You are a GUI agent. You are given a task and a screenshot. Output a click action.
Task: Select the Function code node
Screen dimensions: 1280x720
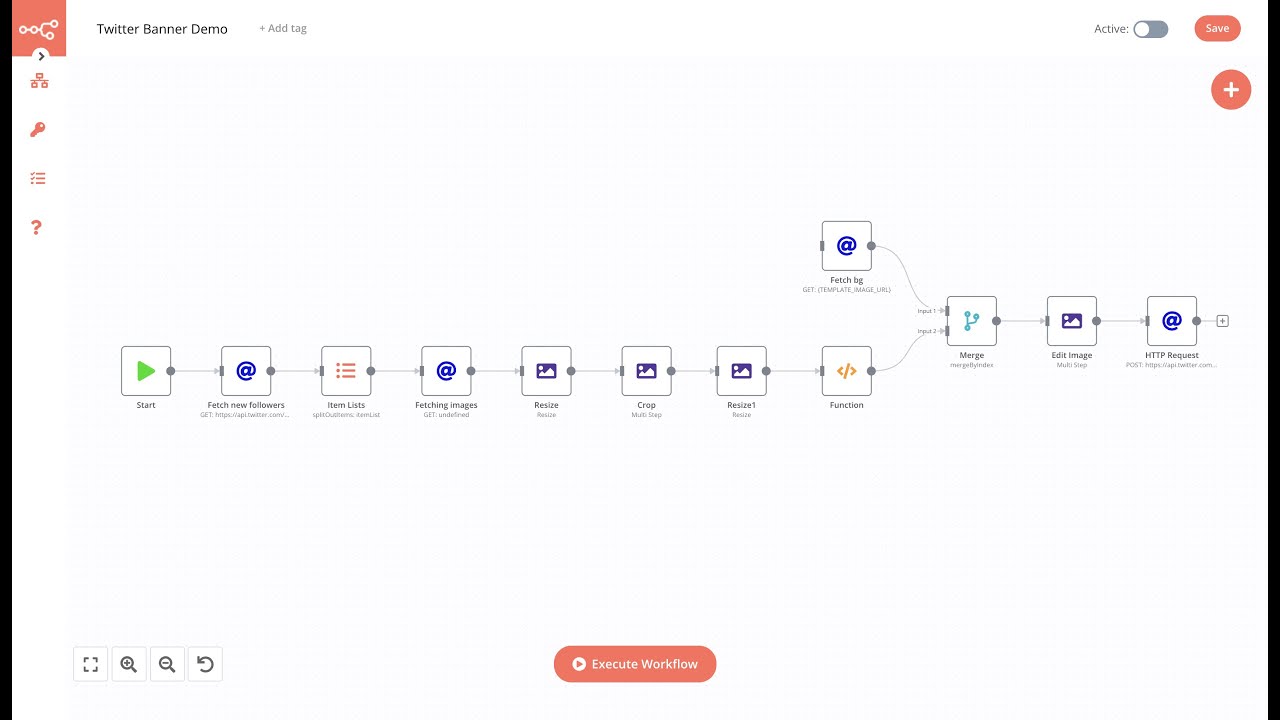pyautogui.click(x=846, y=371)
